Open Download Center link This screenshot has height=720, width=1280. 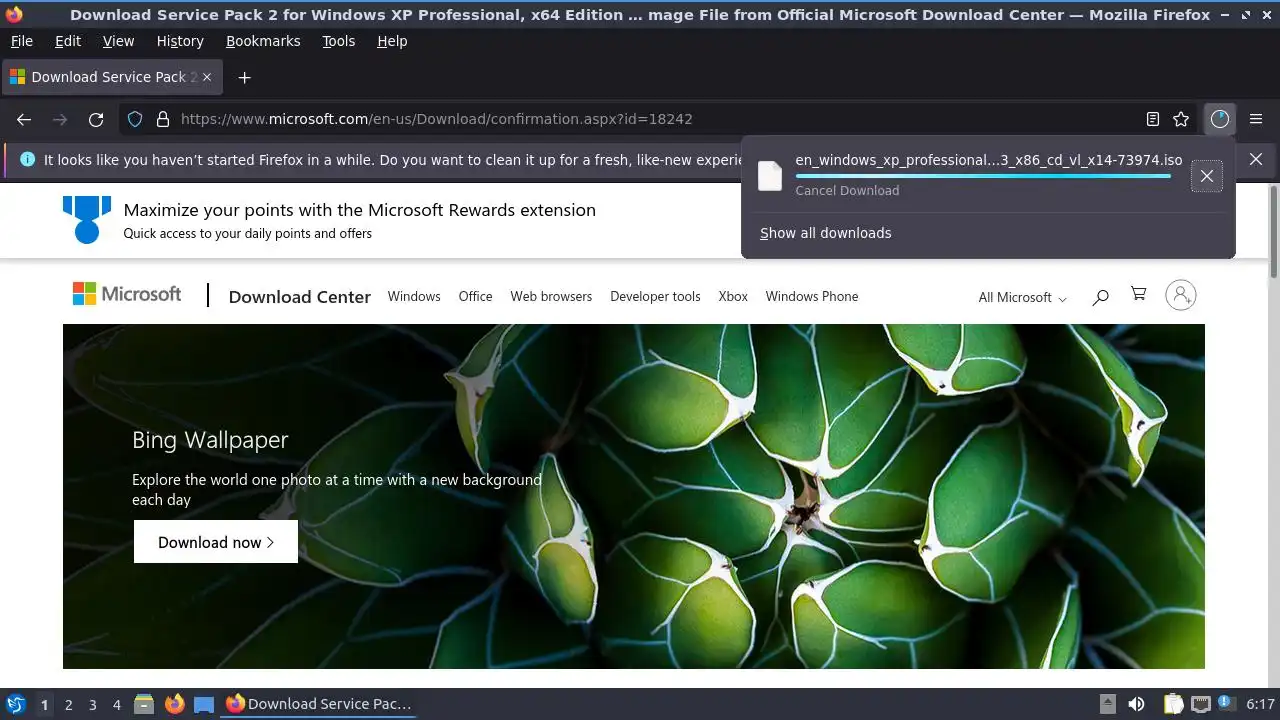(x=299, y=297)
